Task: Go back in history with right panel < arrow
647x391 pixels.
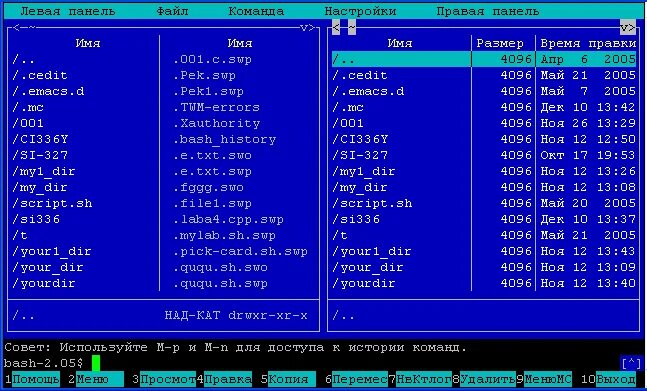Action: tap(336, 28)
